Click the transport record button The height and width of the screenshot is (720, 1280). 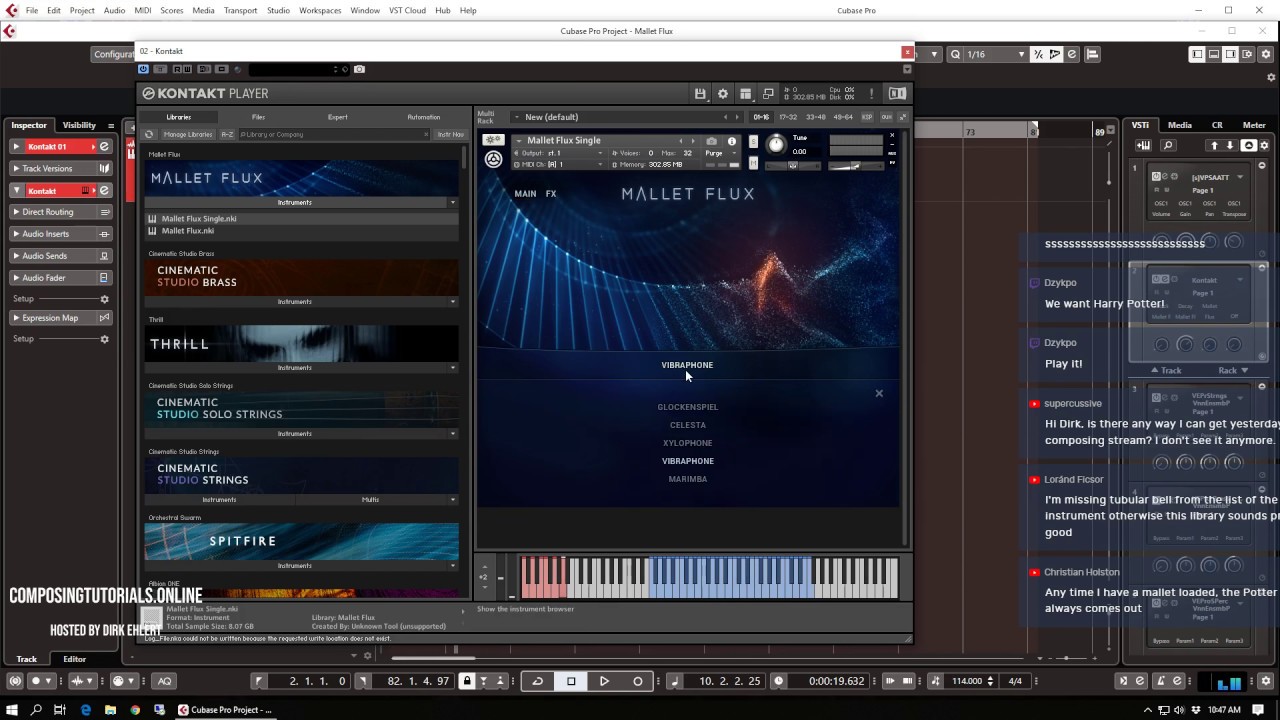[x=637, y=681]
